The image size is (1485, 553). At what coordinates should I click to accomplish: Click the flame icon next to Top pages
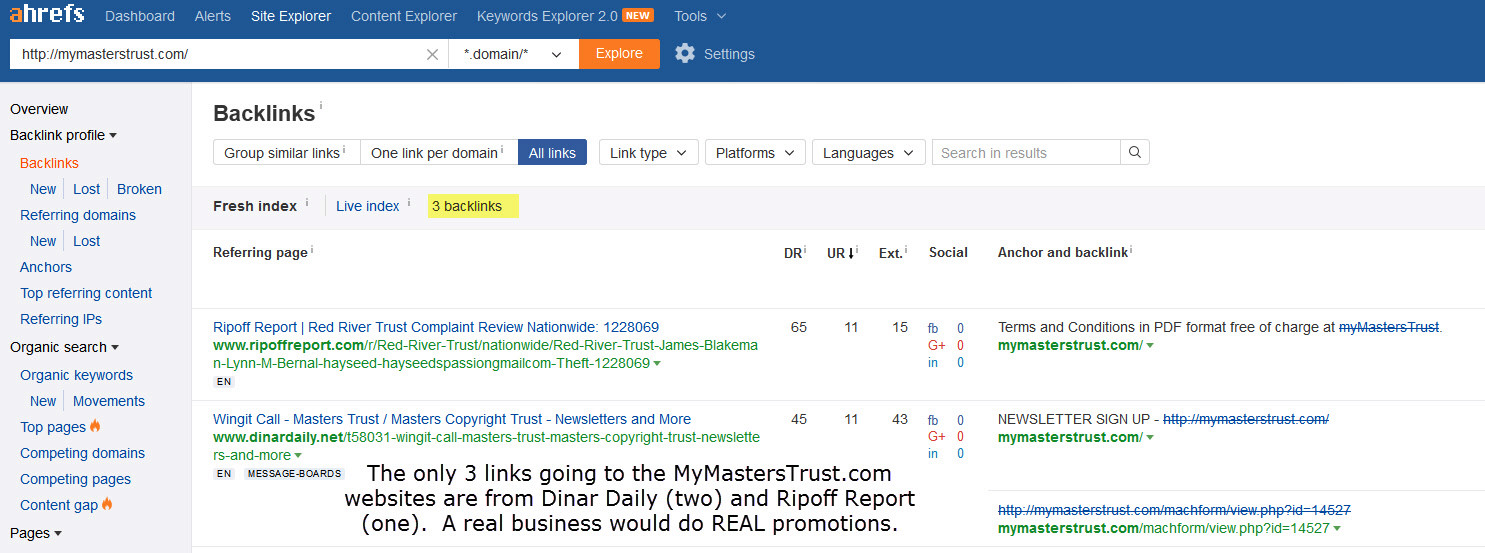pos(95,427)
